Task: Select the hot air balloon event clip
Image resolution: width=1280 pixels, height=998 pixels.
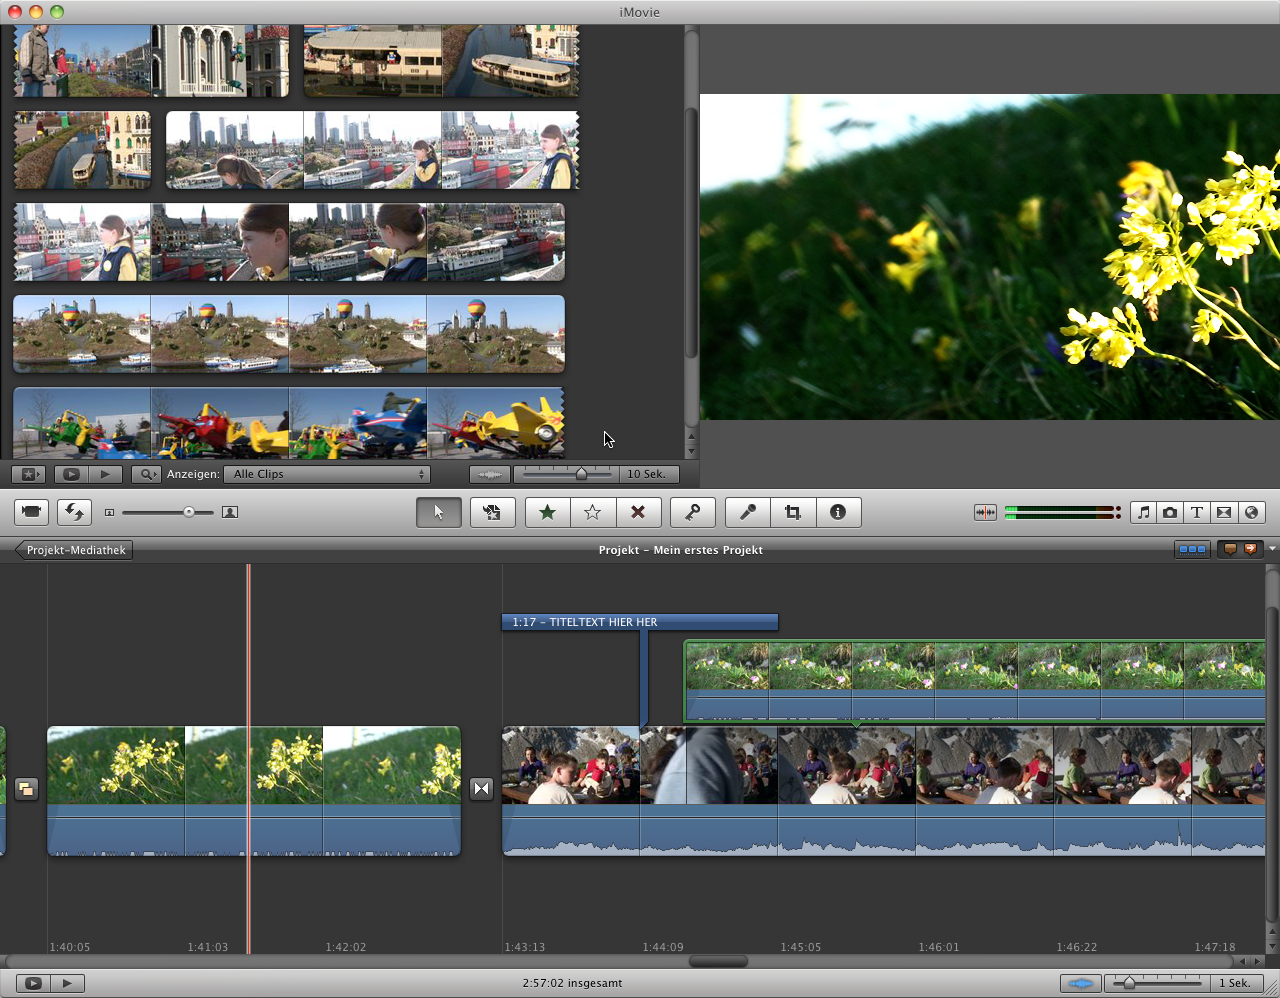Action: (289, 334)
